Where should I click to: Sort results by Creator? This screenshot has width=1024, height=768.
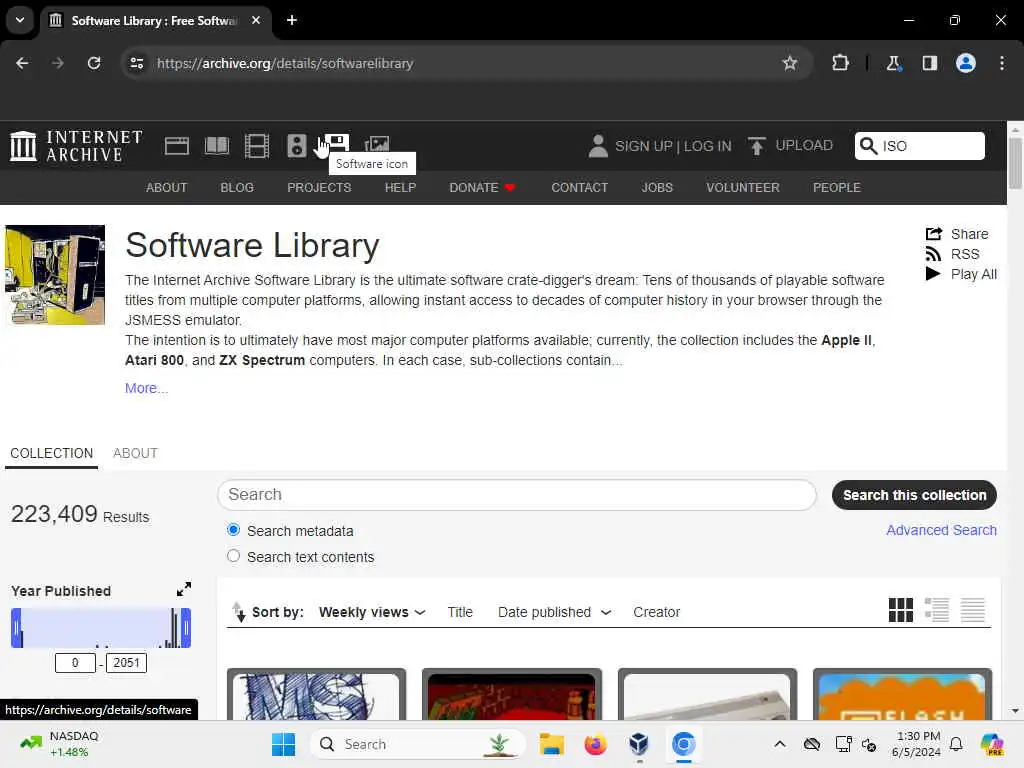click(x=656, y=612)
